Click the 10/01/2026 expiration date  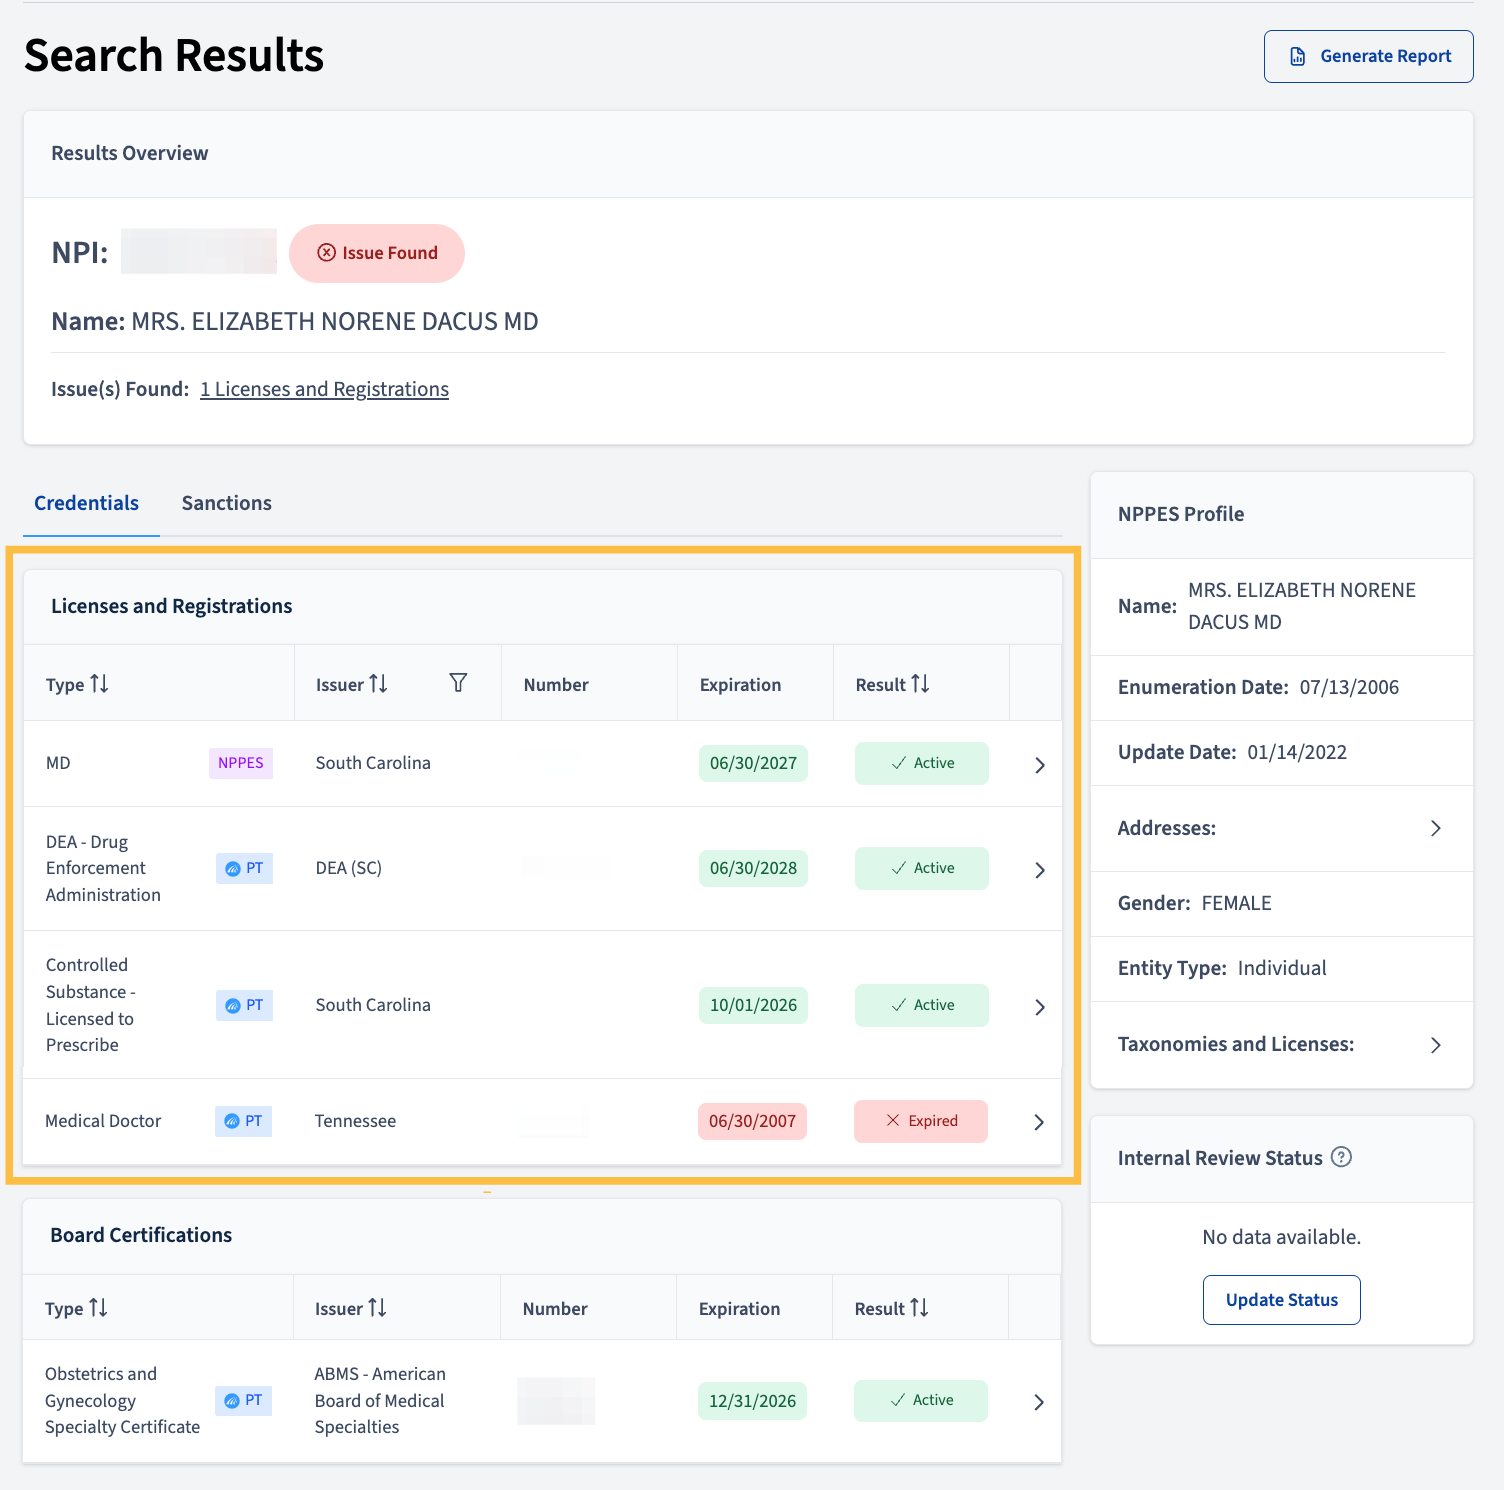click(753, 1005)
